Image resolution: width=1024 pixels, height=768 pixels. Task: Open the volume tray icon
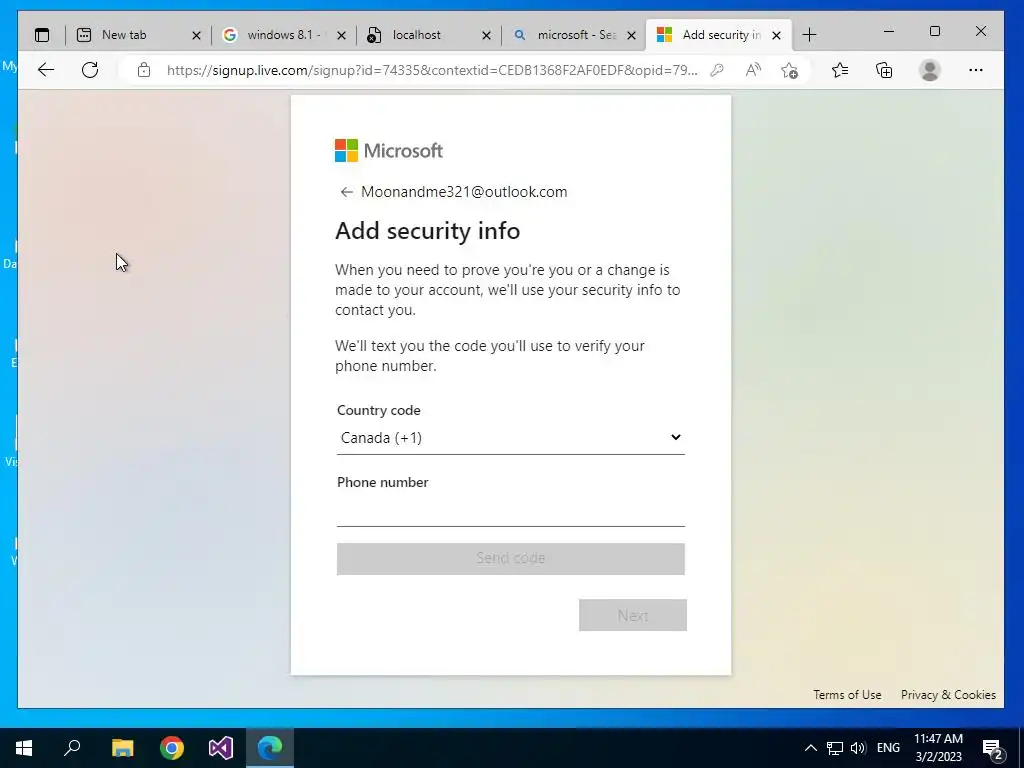coord(858,748)
